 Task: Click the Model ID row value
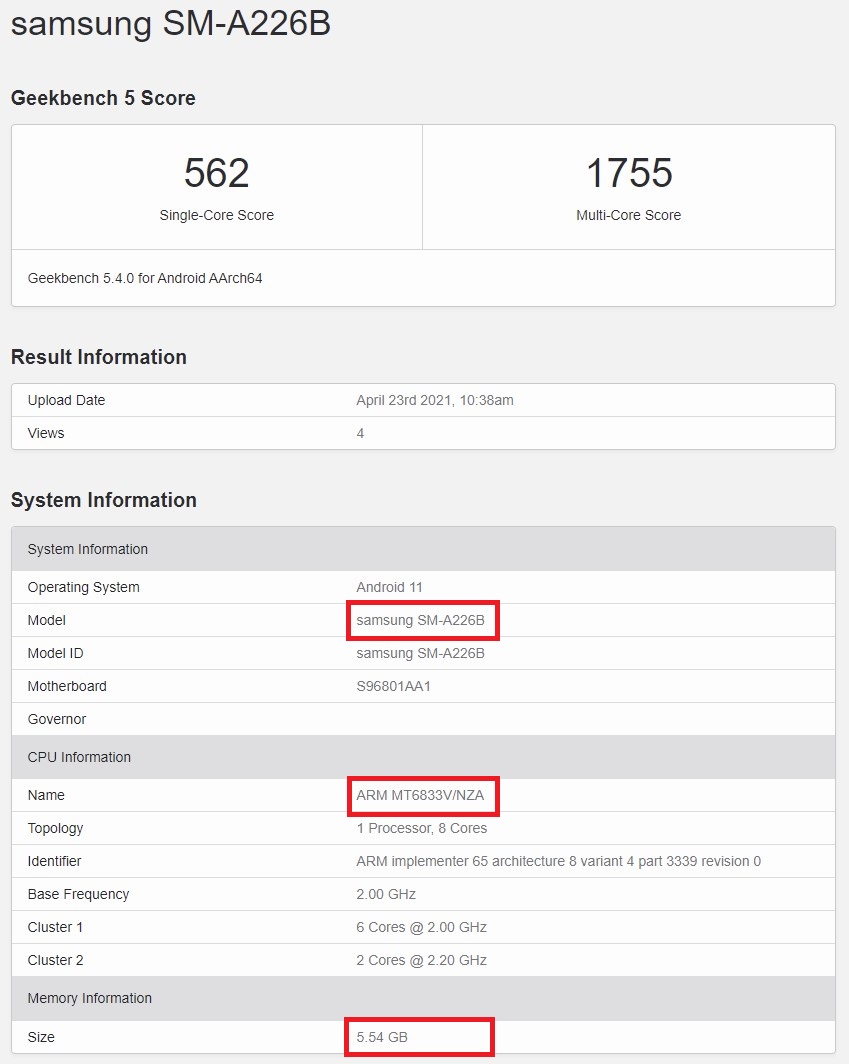point(420,653)
